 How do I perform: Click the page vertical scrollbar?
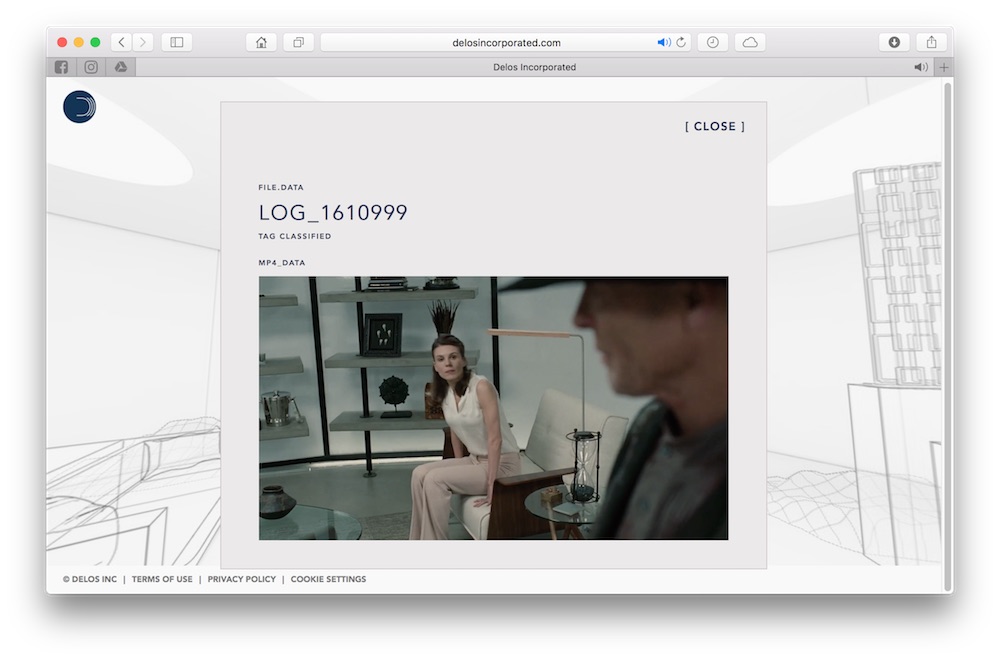(x=948, y=335)
